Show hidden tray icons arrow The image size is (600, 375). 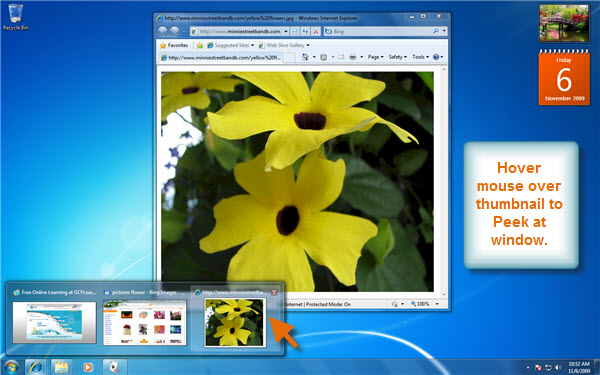[528, 367]
